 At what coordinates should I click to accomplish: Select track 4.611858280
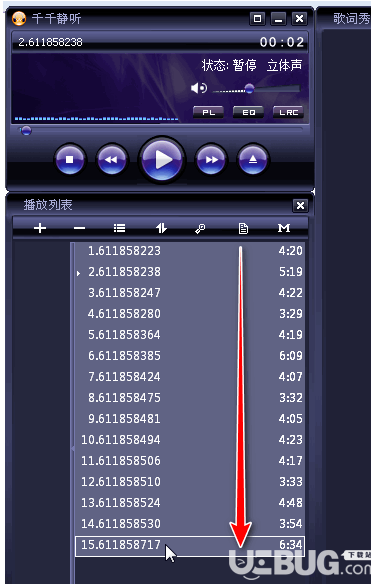[190, 314]
